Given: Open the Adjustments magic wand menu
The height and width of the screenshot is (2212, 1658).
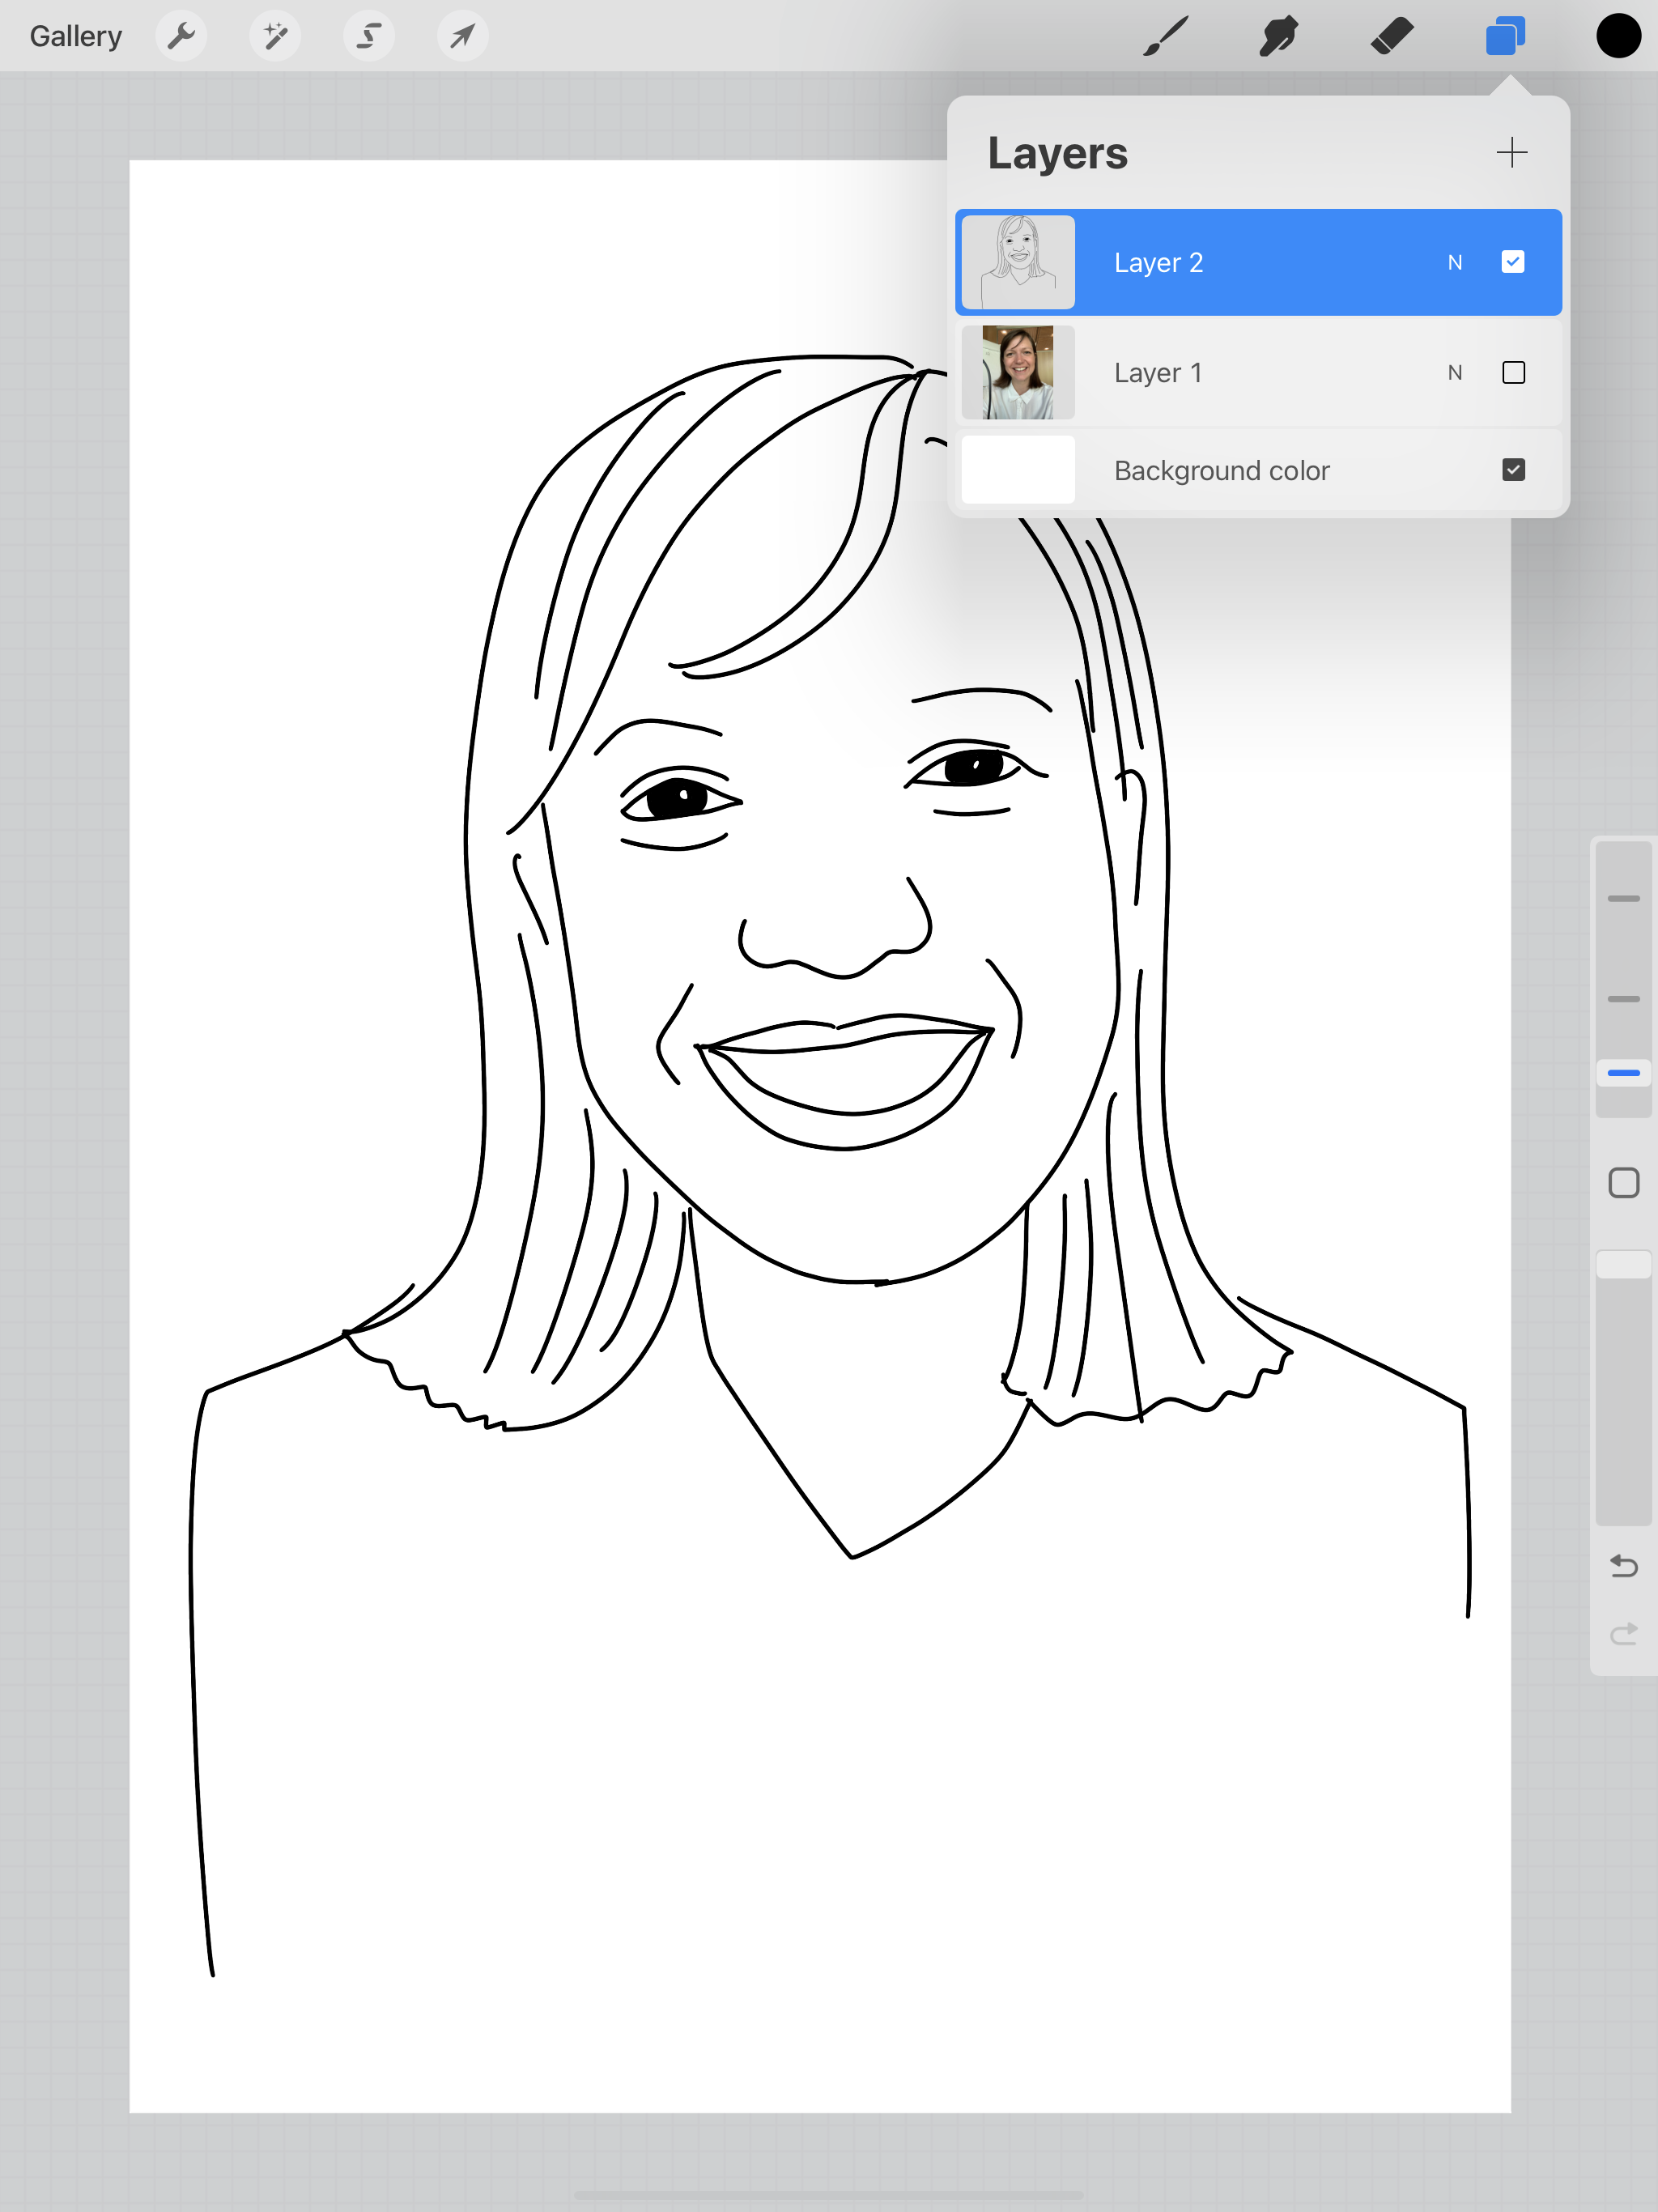Looking at the screenshot, I should click(x=275, y=37).
